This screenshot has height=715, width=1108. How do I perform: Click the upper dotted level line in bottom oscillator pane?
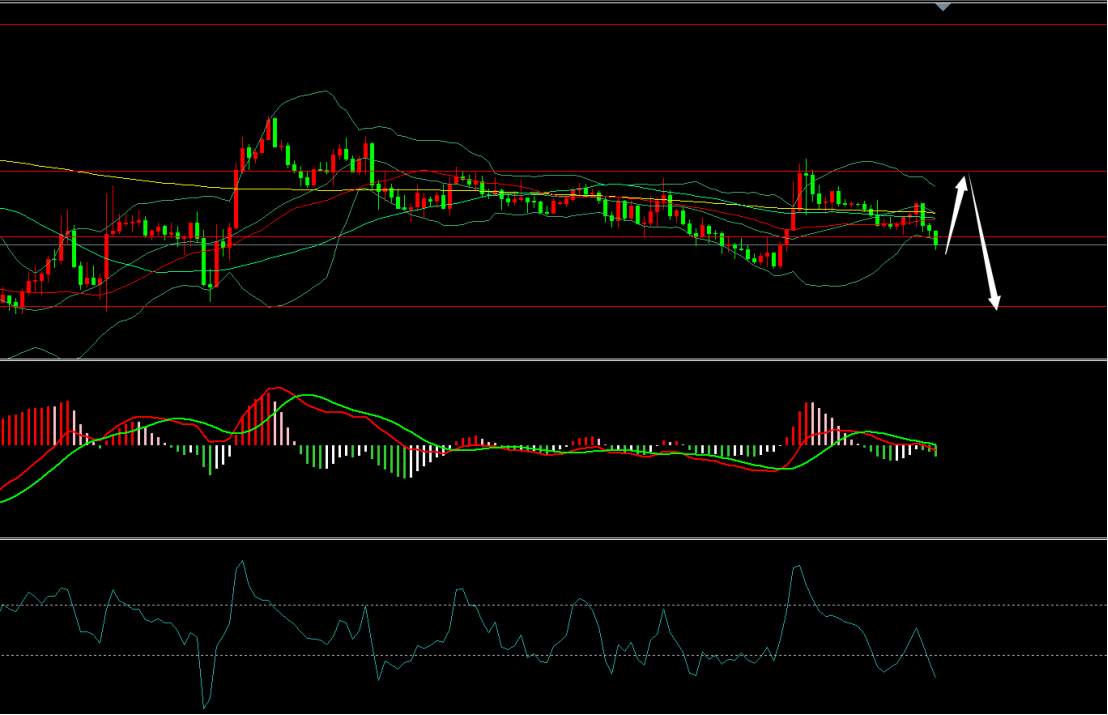click(554, 605)
